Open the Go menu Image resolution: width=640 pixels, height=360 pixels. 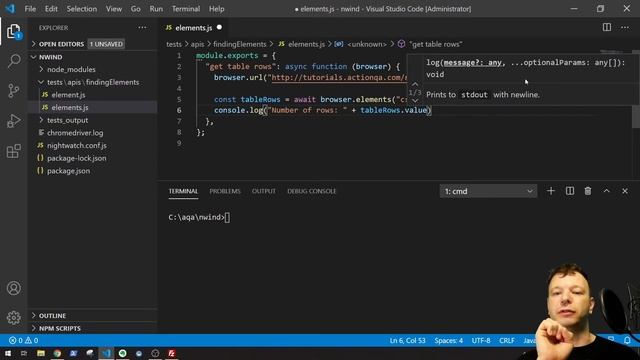[x=136, y=9]
